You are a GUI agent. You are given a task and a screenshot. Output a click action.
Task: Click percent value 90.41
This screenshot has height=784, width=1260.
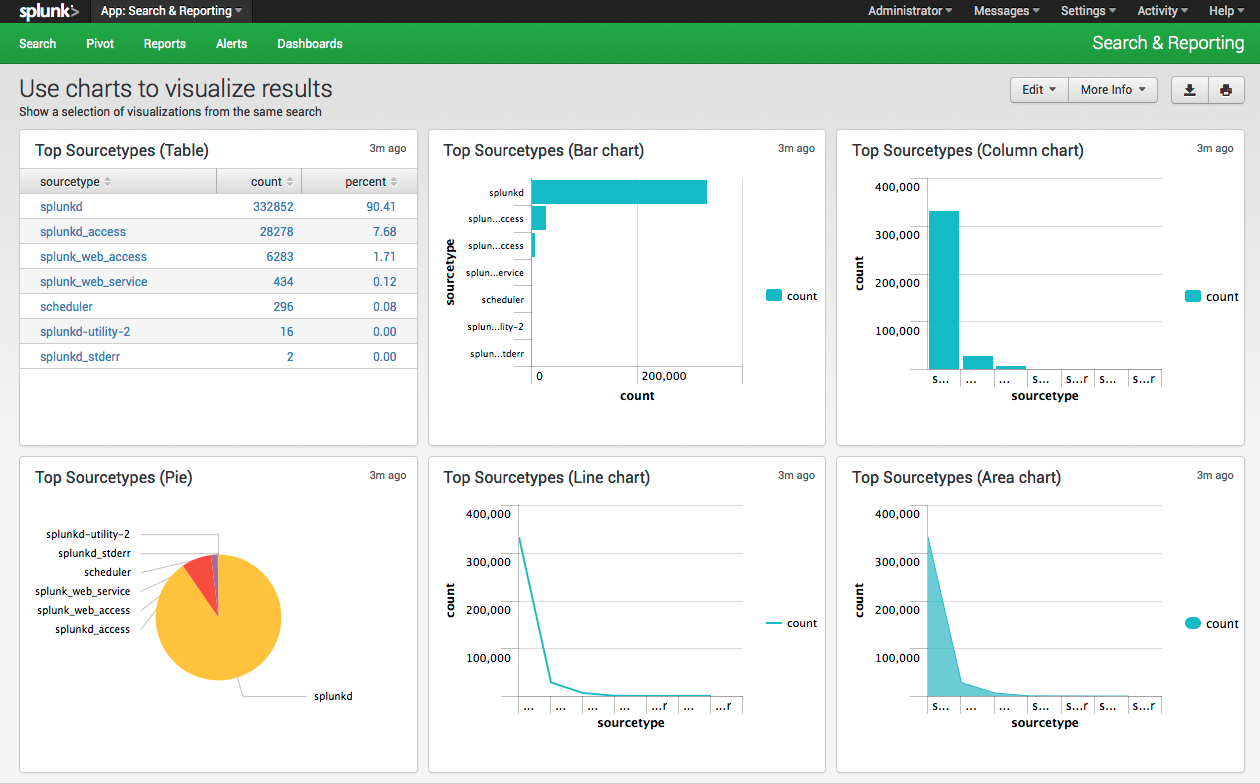pos(381,207)
